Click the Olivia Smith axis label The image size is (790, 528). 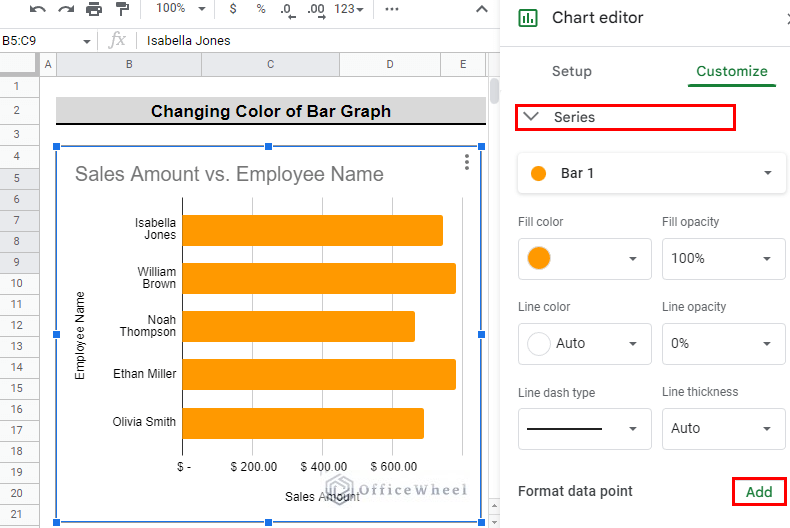(x=144, y=422)
